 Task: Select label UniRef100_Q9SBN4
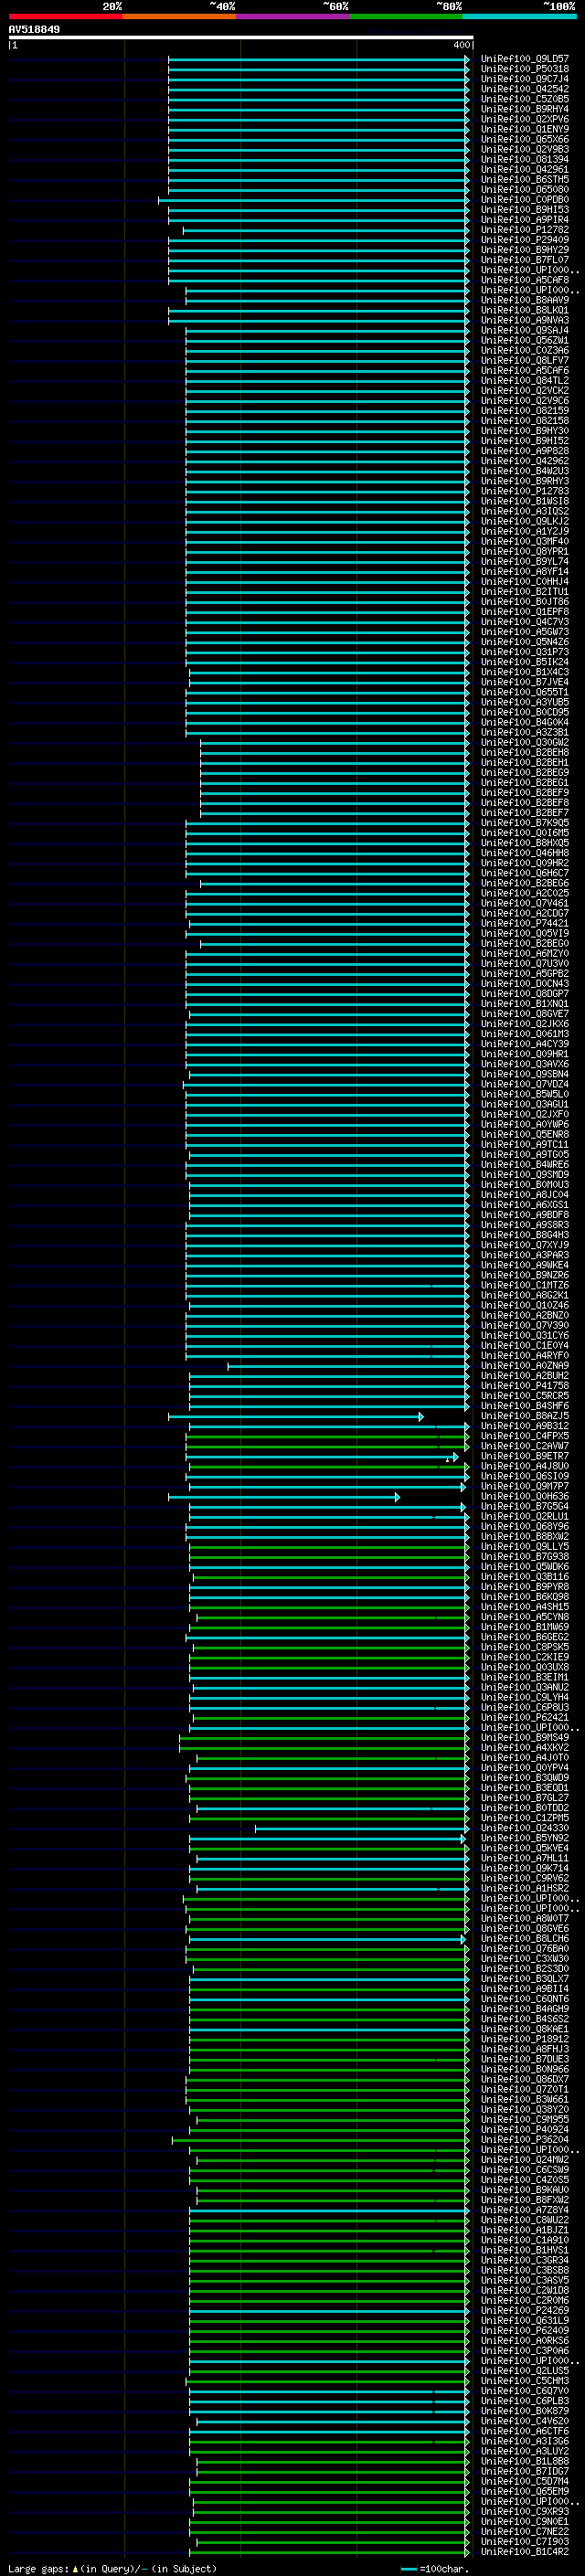[x=524, y=1074]
